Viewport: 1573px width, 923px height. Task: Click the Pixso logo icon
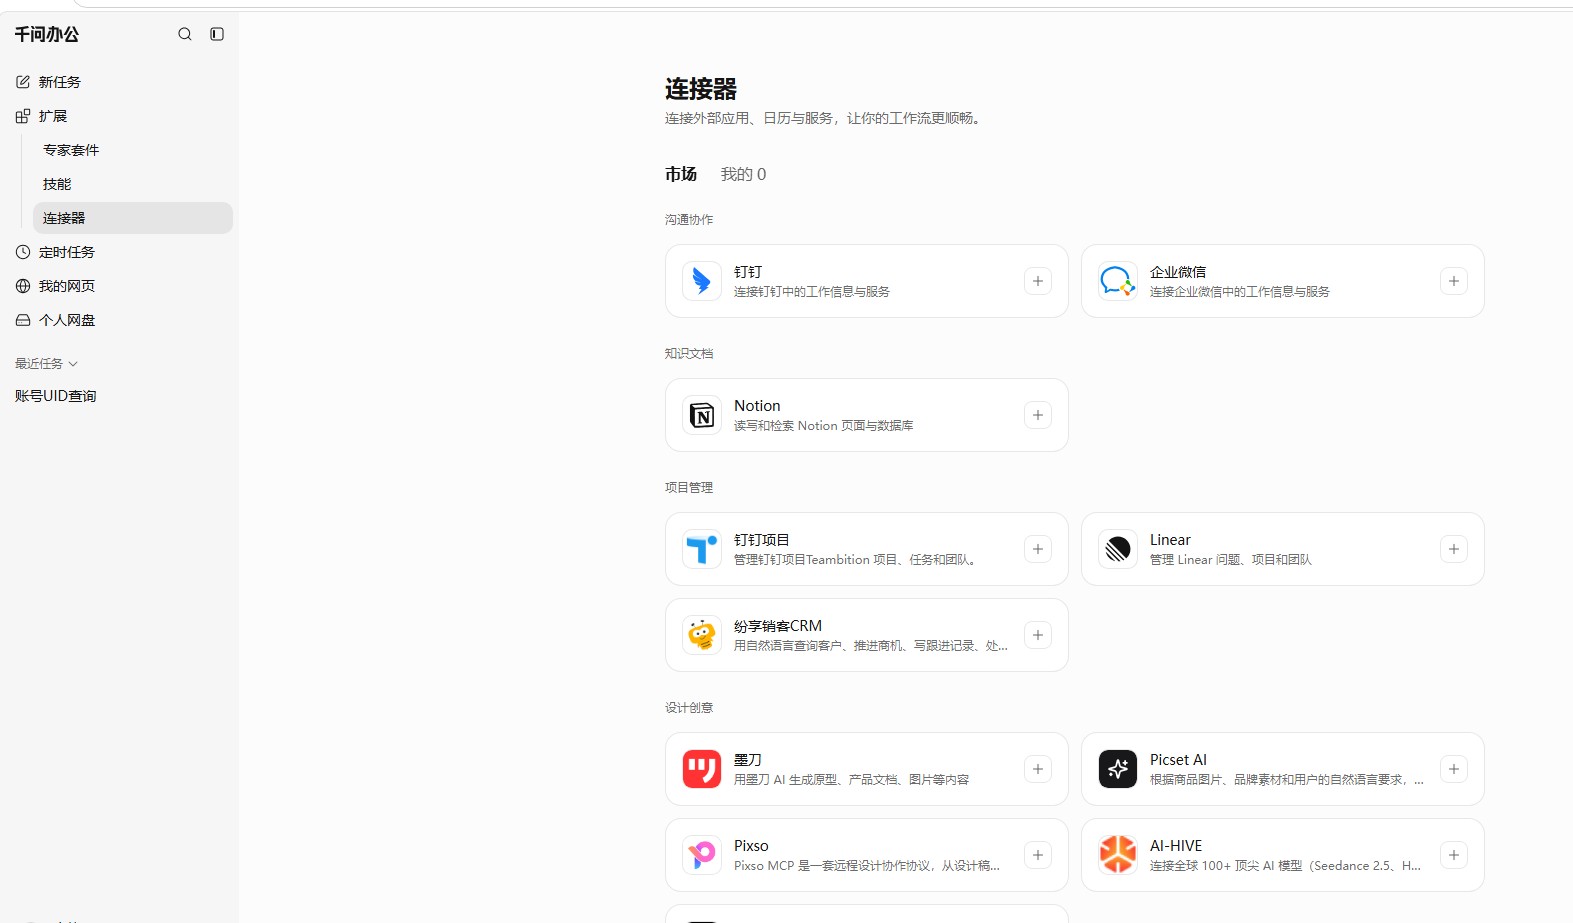pyautogui.click(x=702, y=855)
